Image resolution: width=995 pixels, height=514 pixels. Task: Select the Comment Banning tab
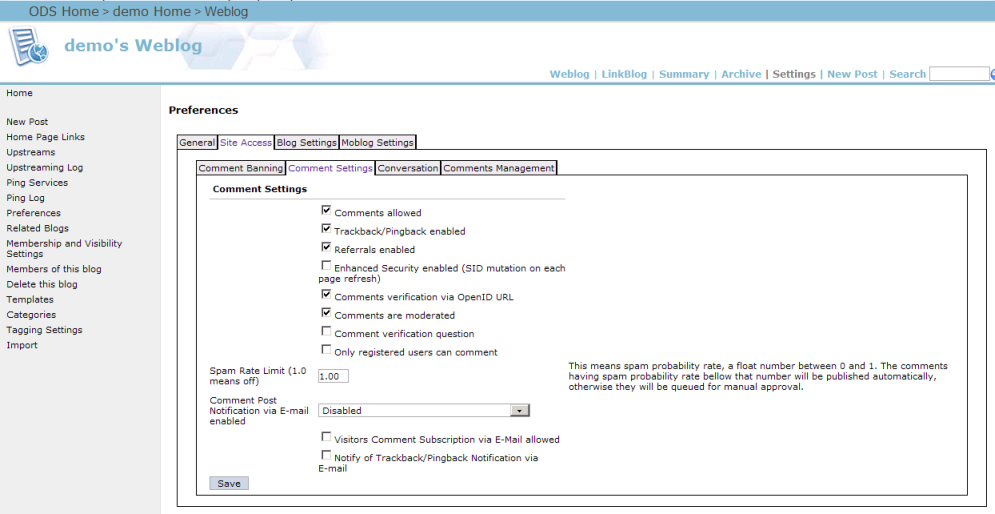pos(241,168)
